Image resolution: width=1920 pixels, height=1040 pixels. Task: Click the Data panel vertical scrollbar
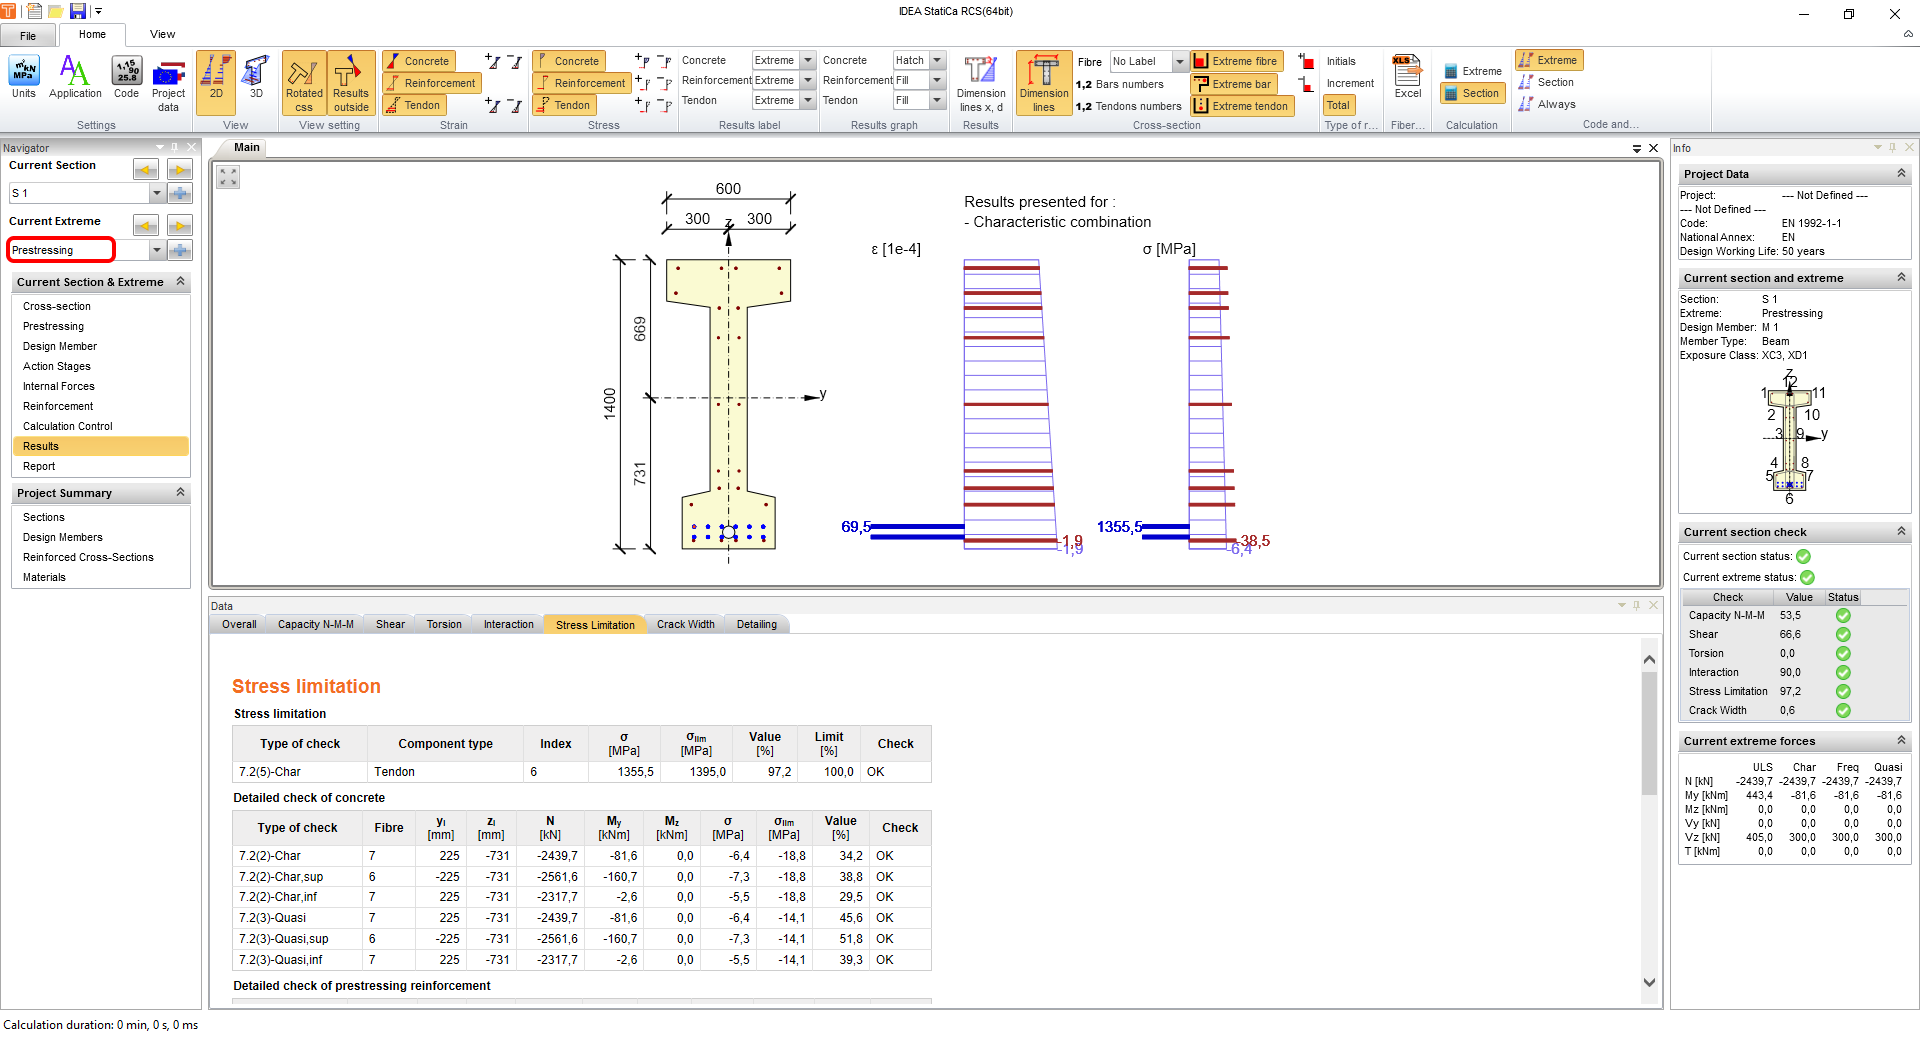coord(1649,735)
